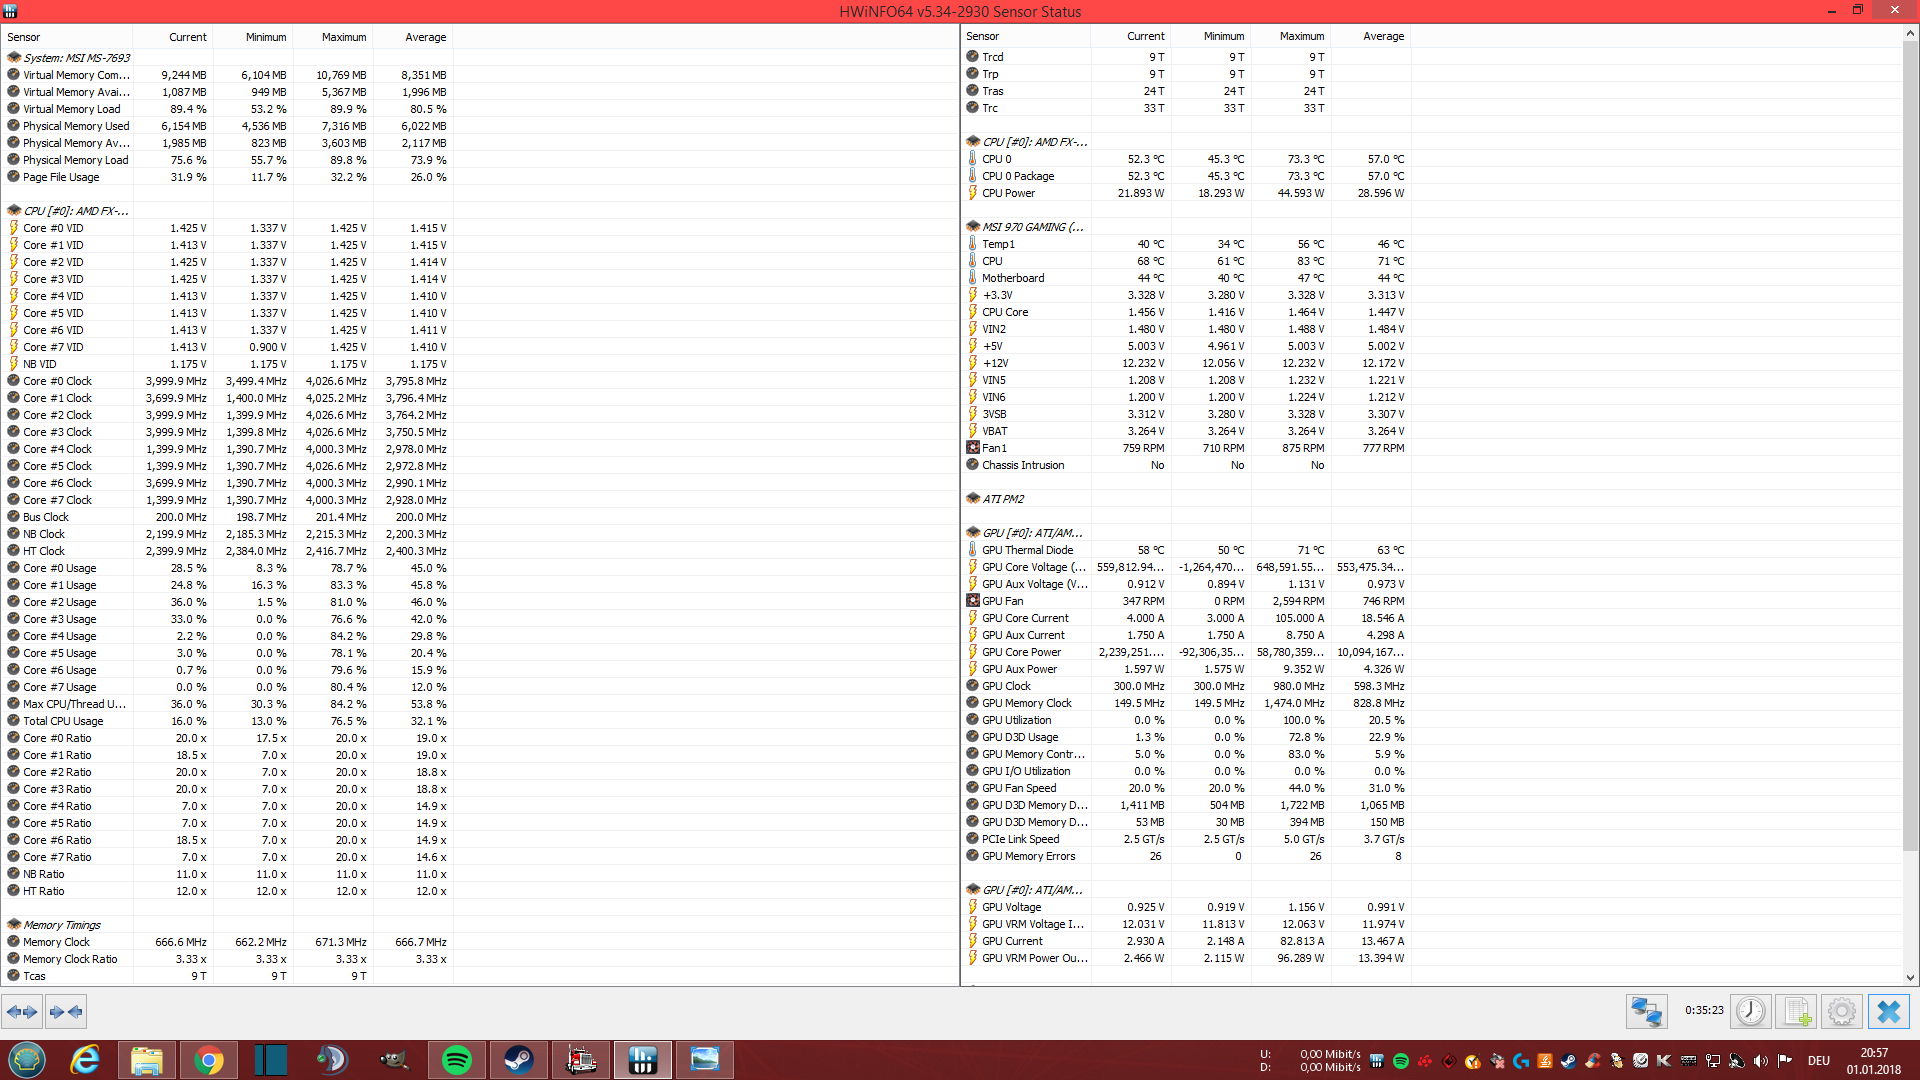
Task: Click the DEU language indicator
Action: pos(1818,1061)
